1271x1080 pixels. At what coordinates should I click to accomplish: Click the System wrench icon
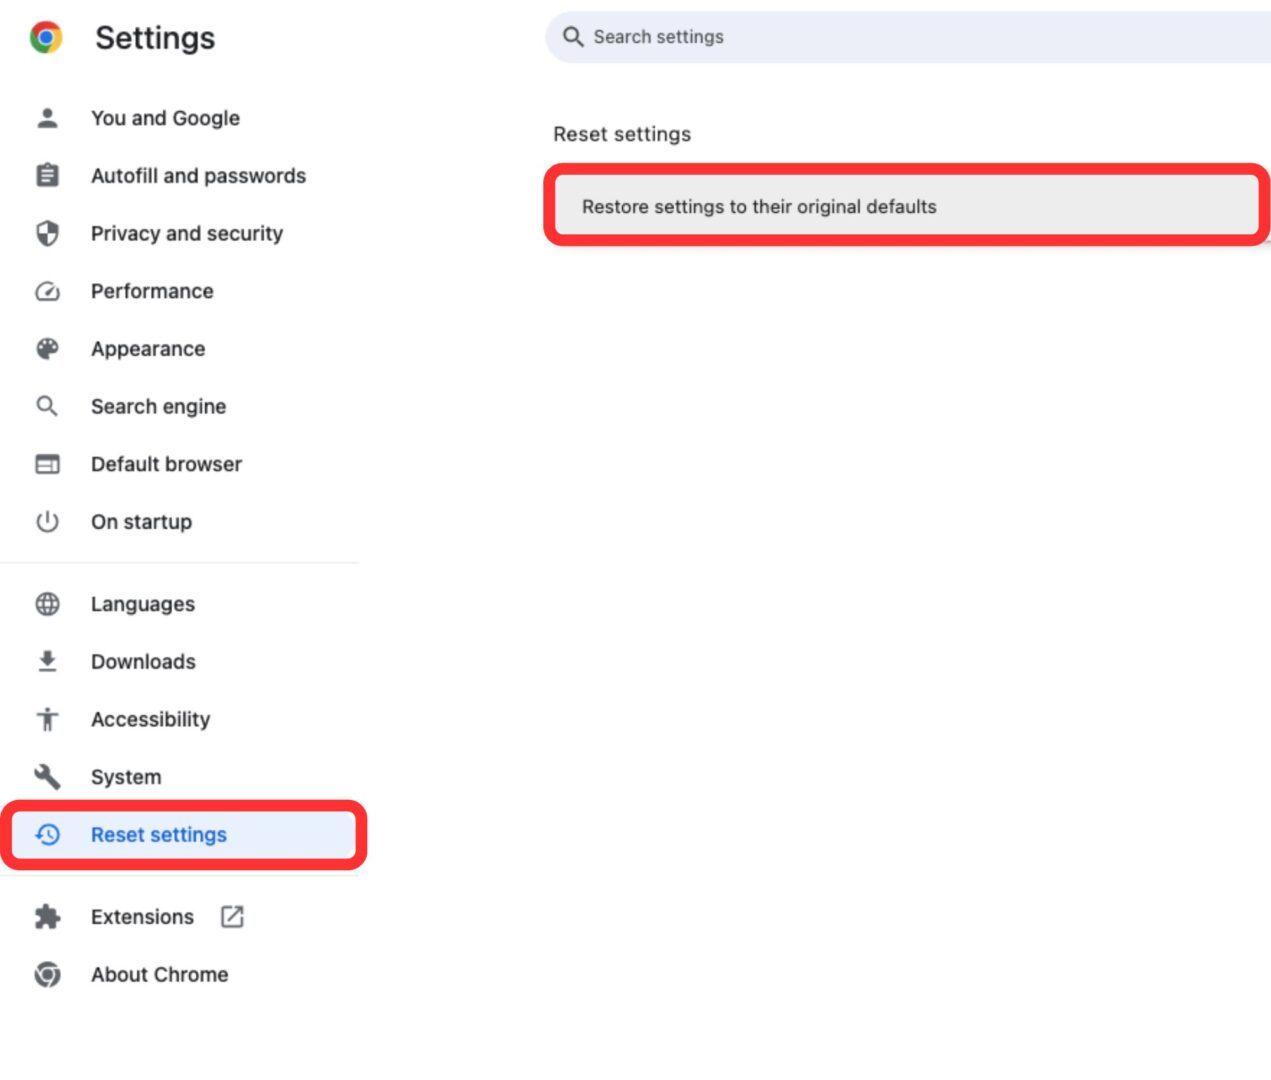[47, 776]
